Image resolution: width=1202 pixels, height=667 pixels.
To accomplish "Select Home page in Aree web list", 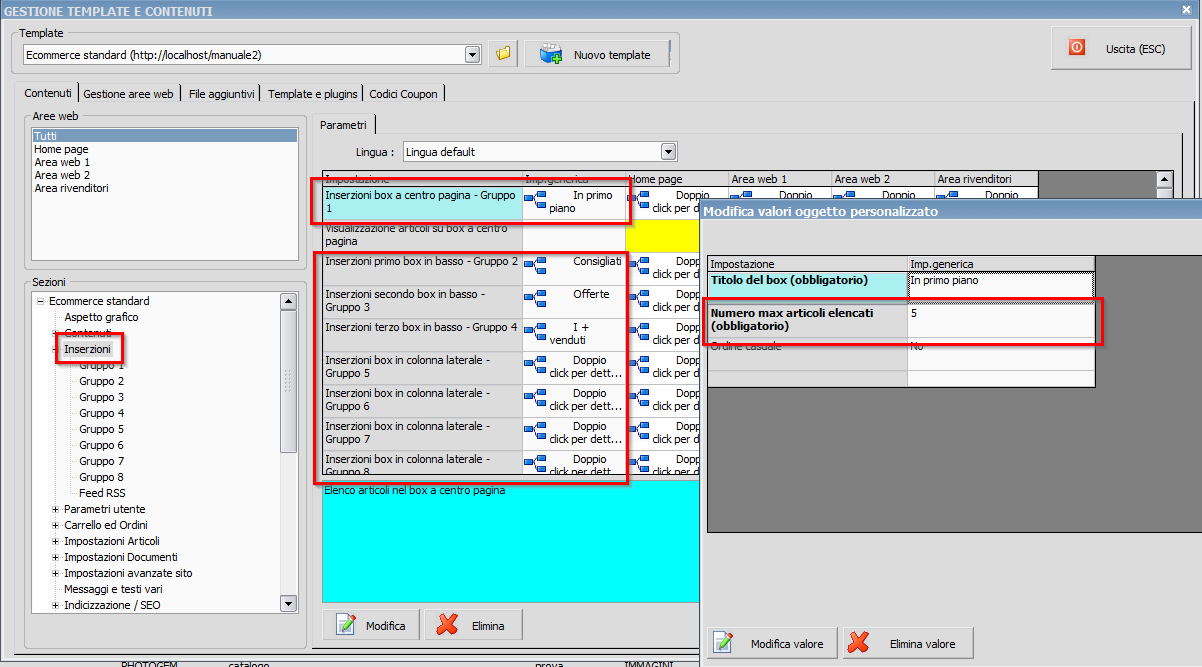I will (61, 149).
